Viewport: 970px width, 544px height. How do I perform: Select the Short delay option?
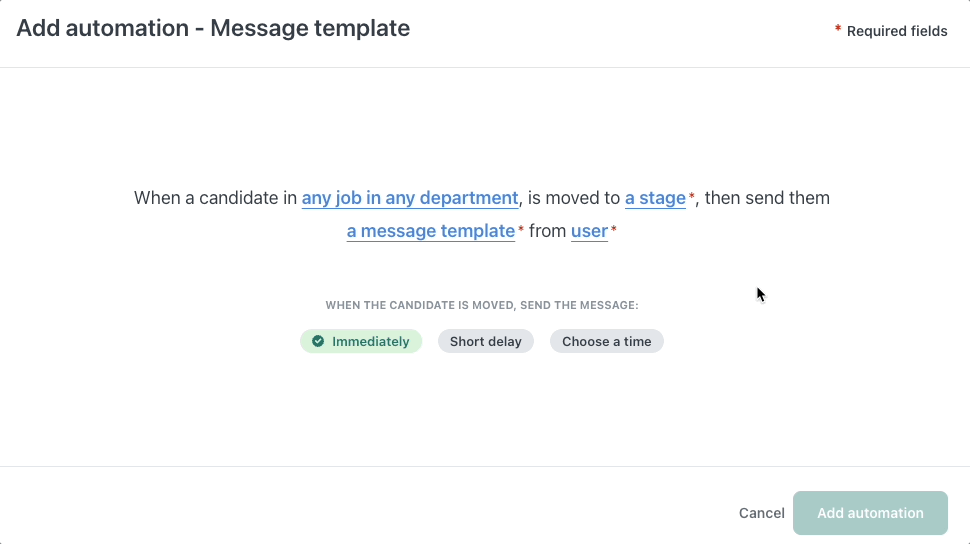[x=486, y=341]
